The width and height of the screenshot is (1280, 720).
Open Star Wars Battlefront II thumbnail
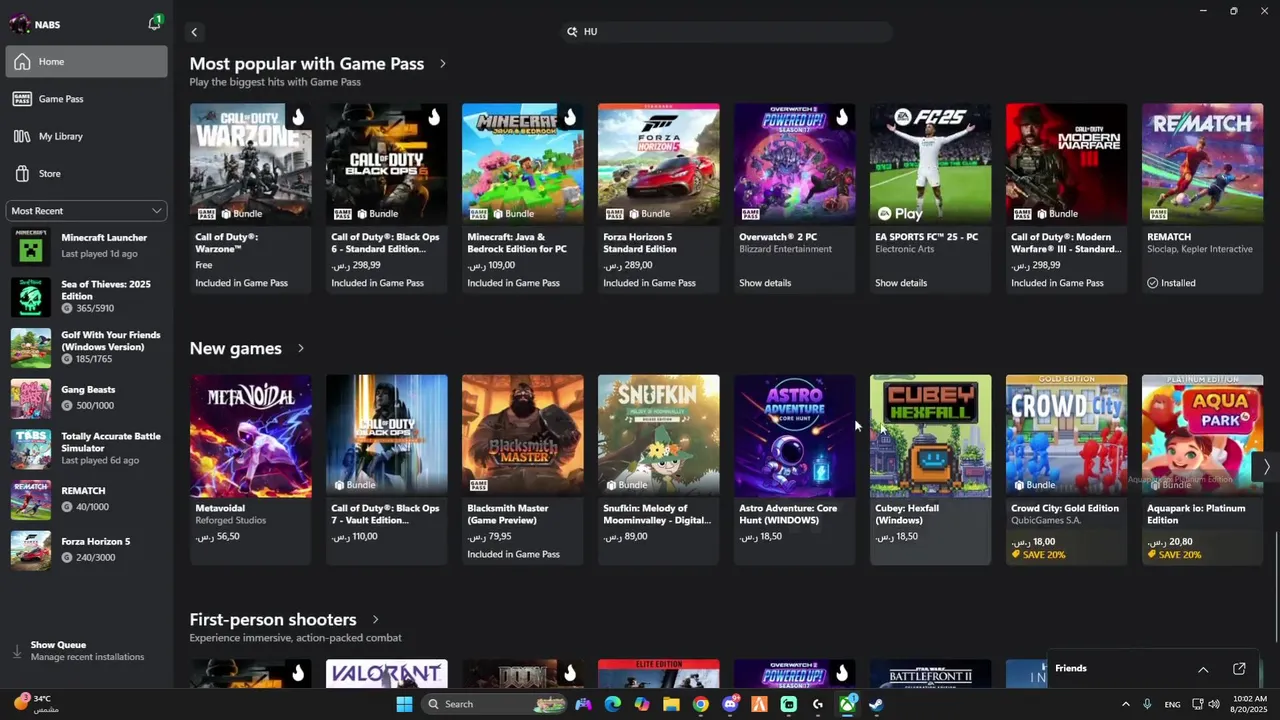[x=931, y=673]
